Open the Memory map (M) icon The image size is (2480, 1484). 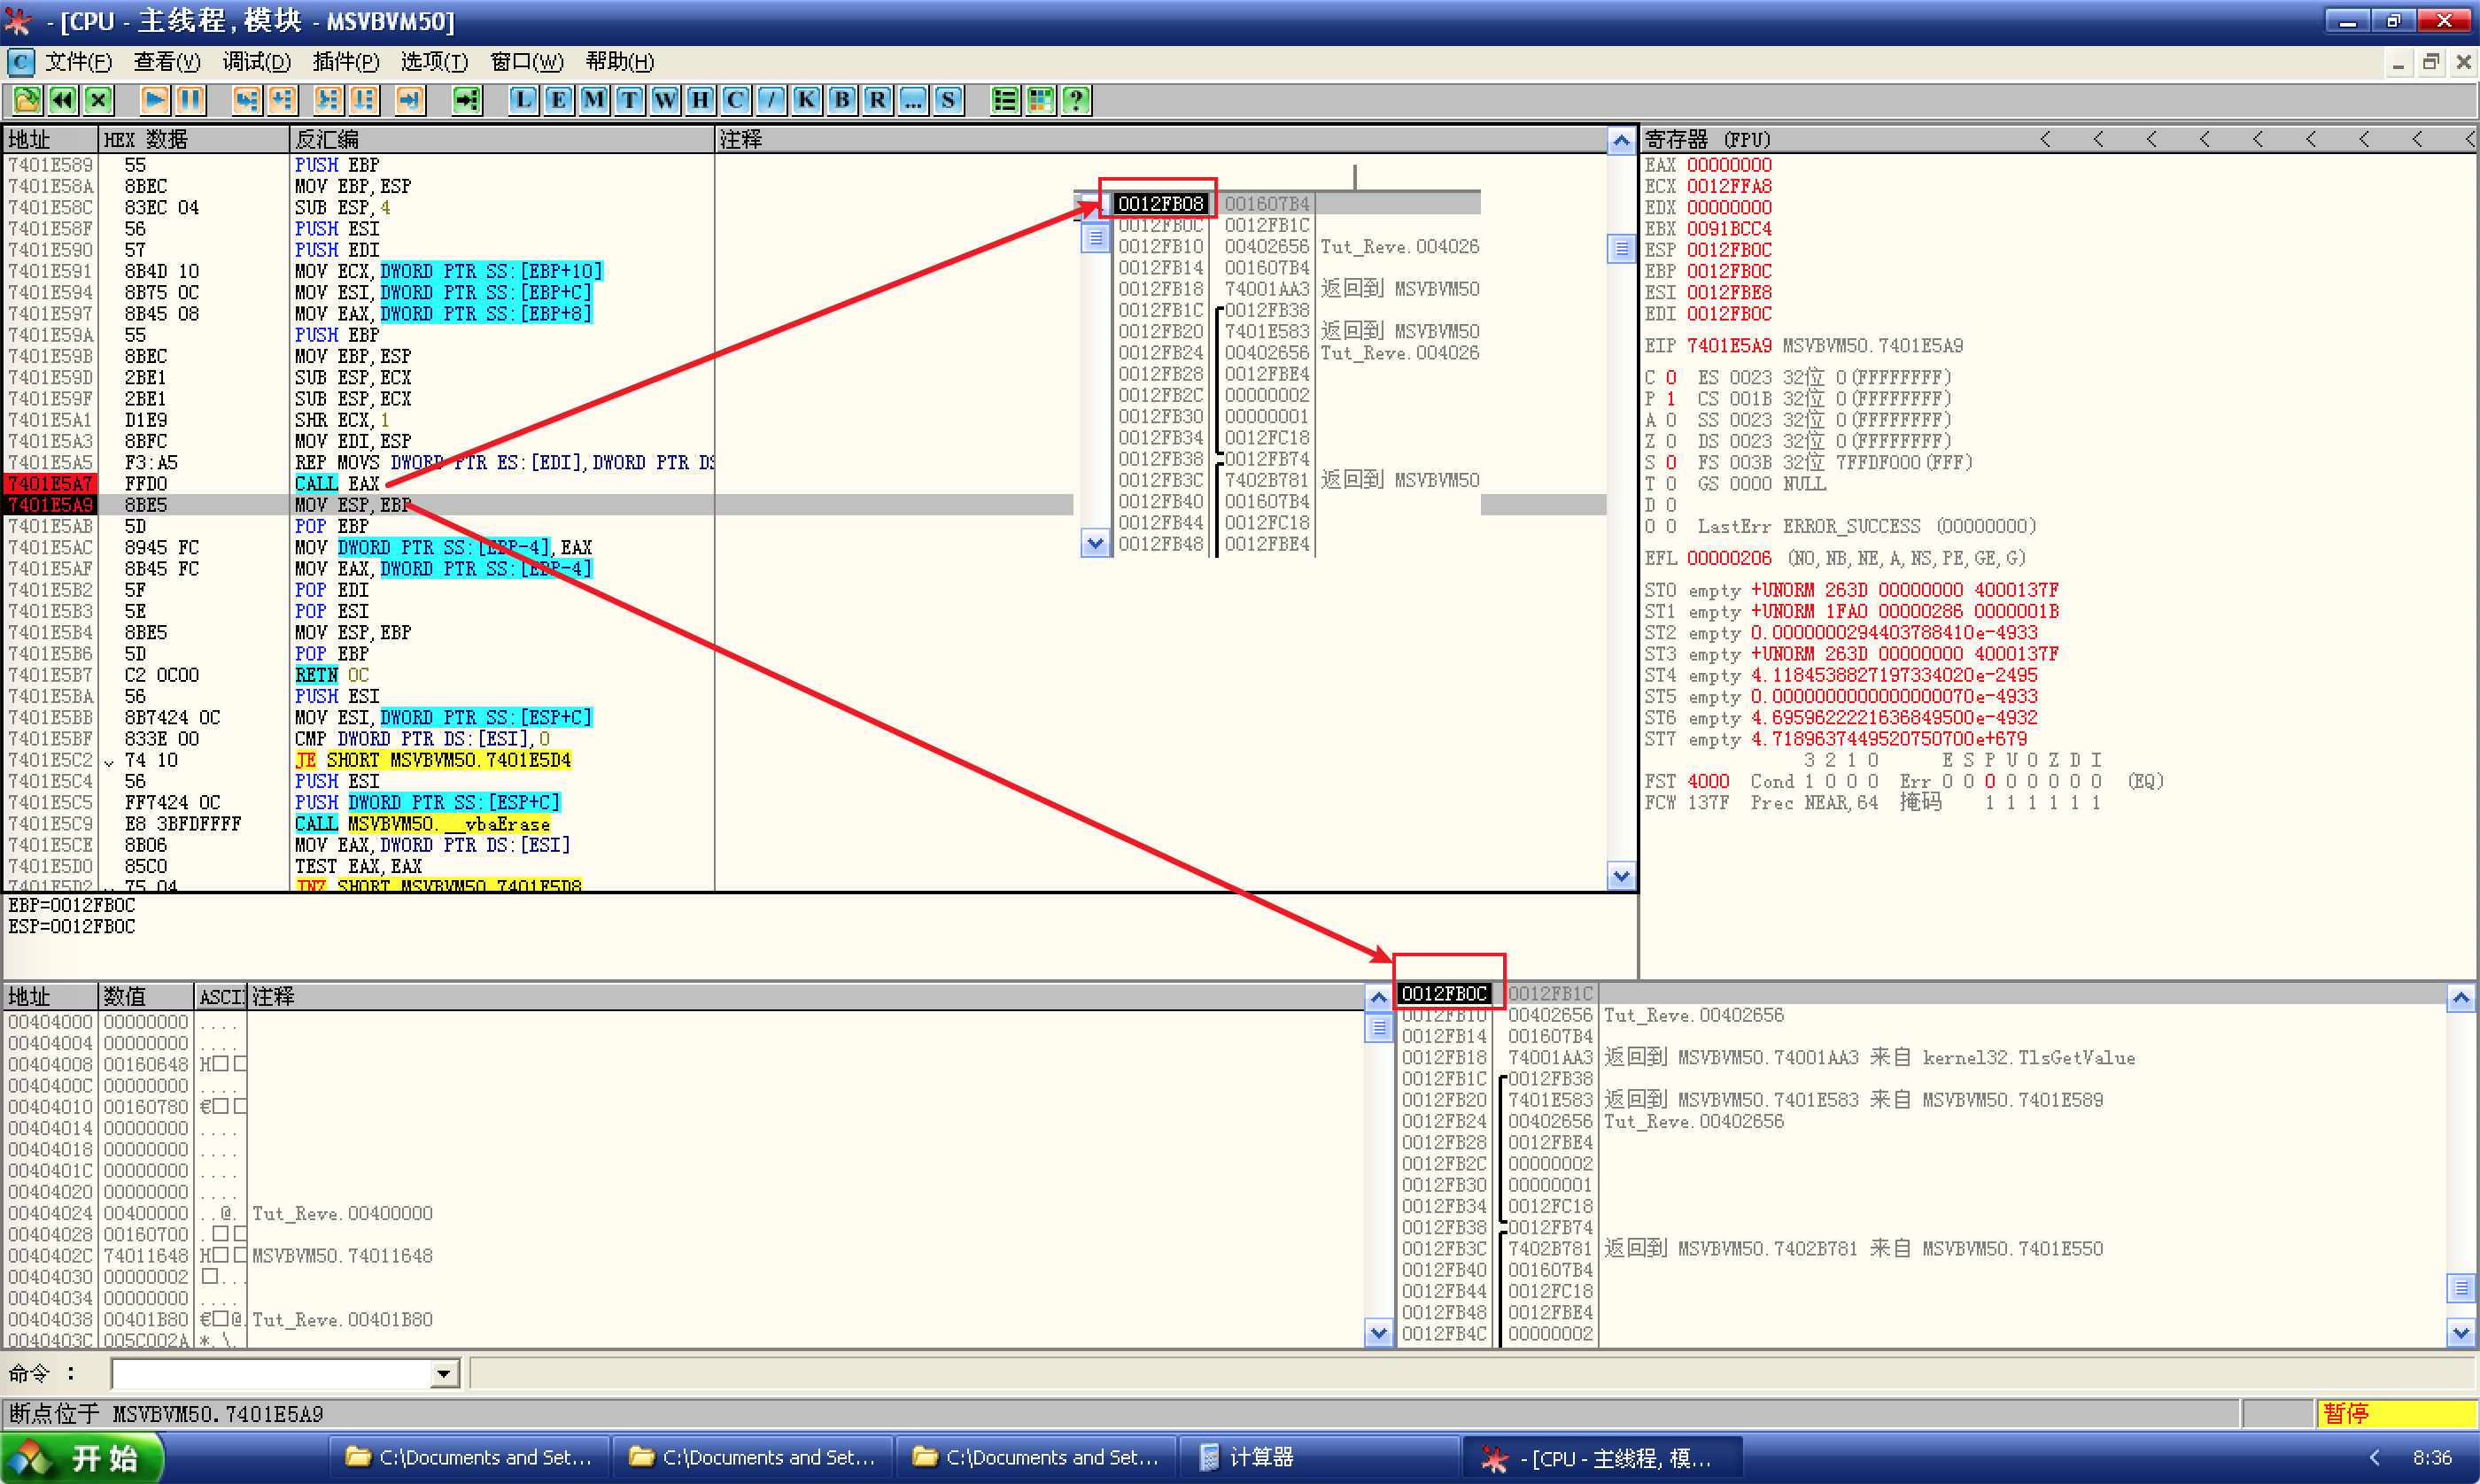click(x=594, y=100)
